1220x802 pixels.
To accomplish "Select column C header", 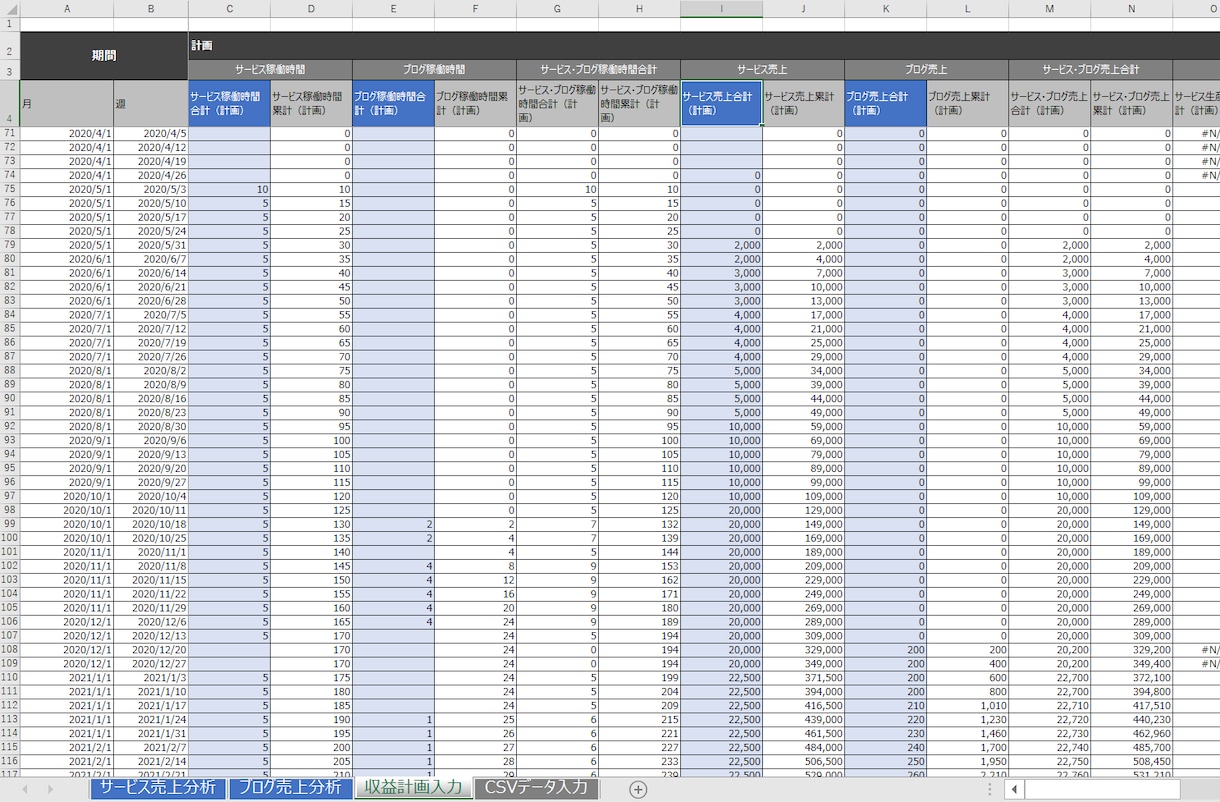I will point(229,8).
